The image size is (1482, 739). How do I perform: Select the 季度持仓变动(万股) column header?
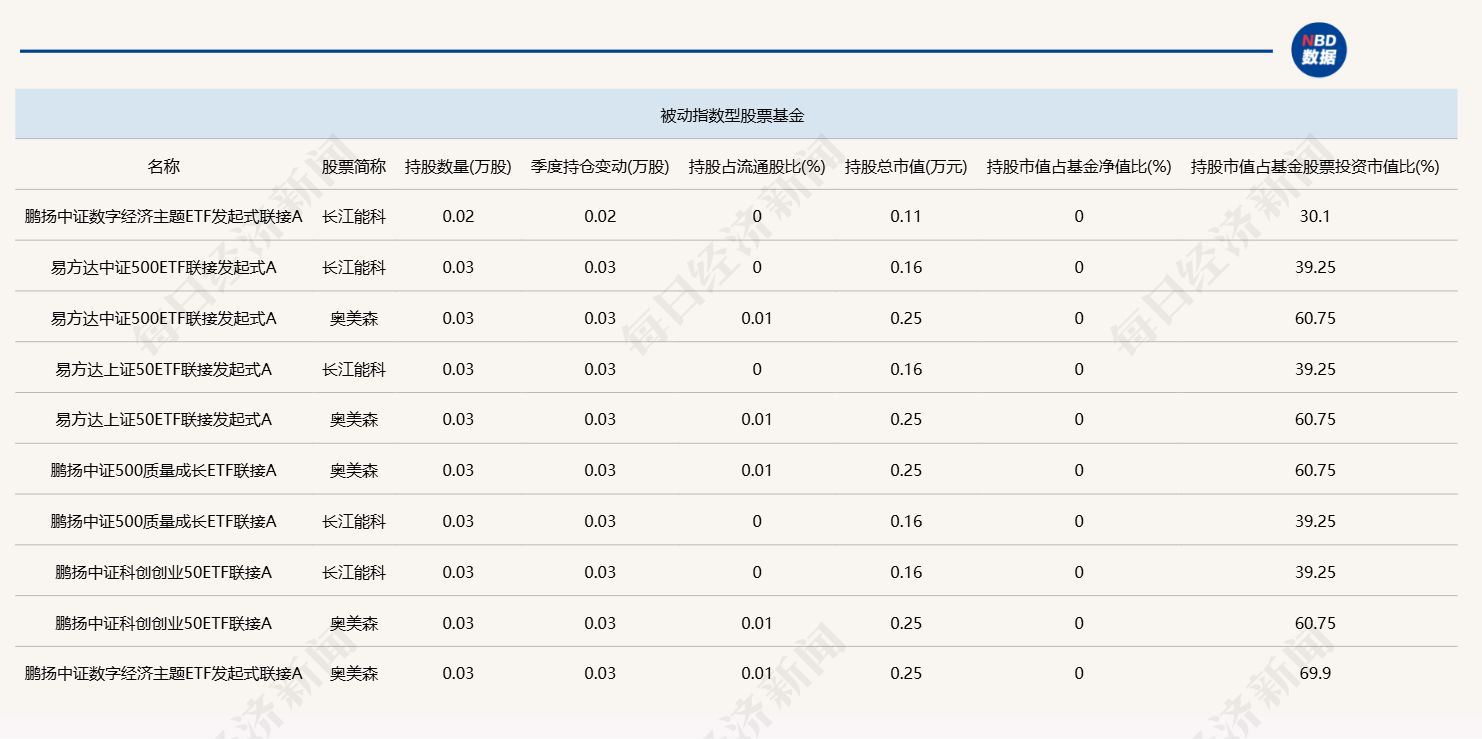pos(600,167)
